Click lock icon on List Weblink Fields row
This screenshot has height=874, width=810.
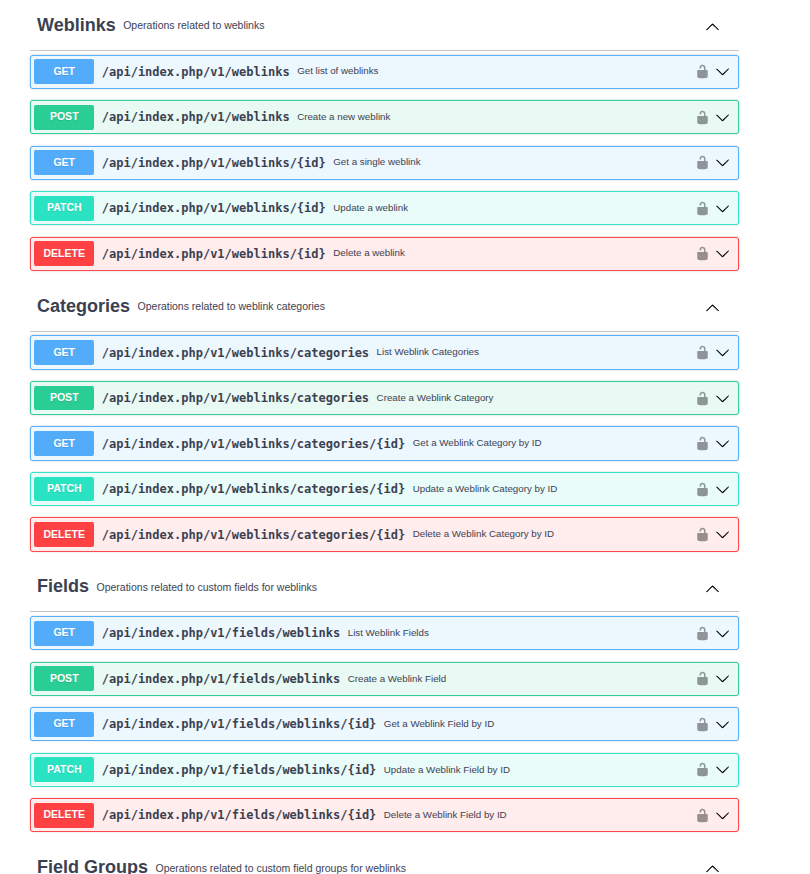[x=702, y=634]
